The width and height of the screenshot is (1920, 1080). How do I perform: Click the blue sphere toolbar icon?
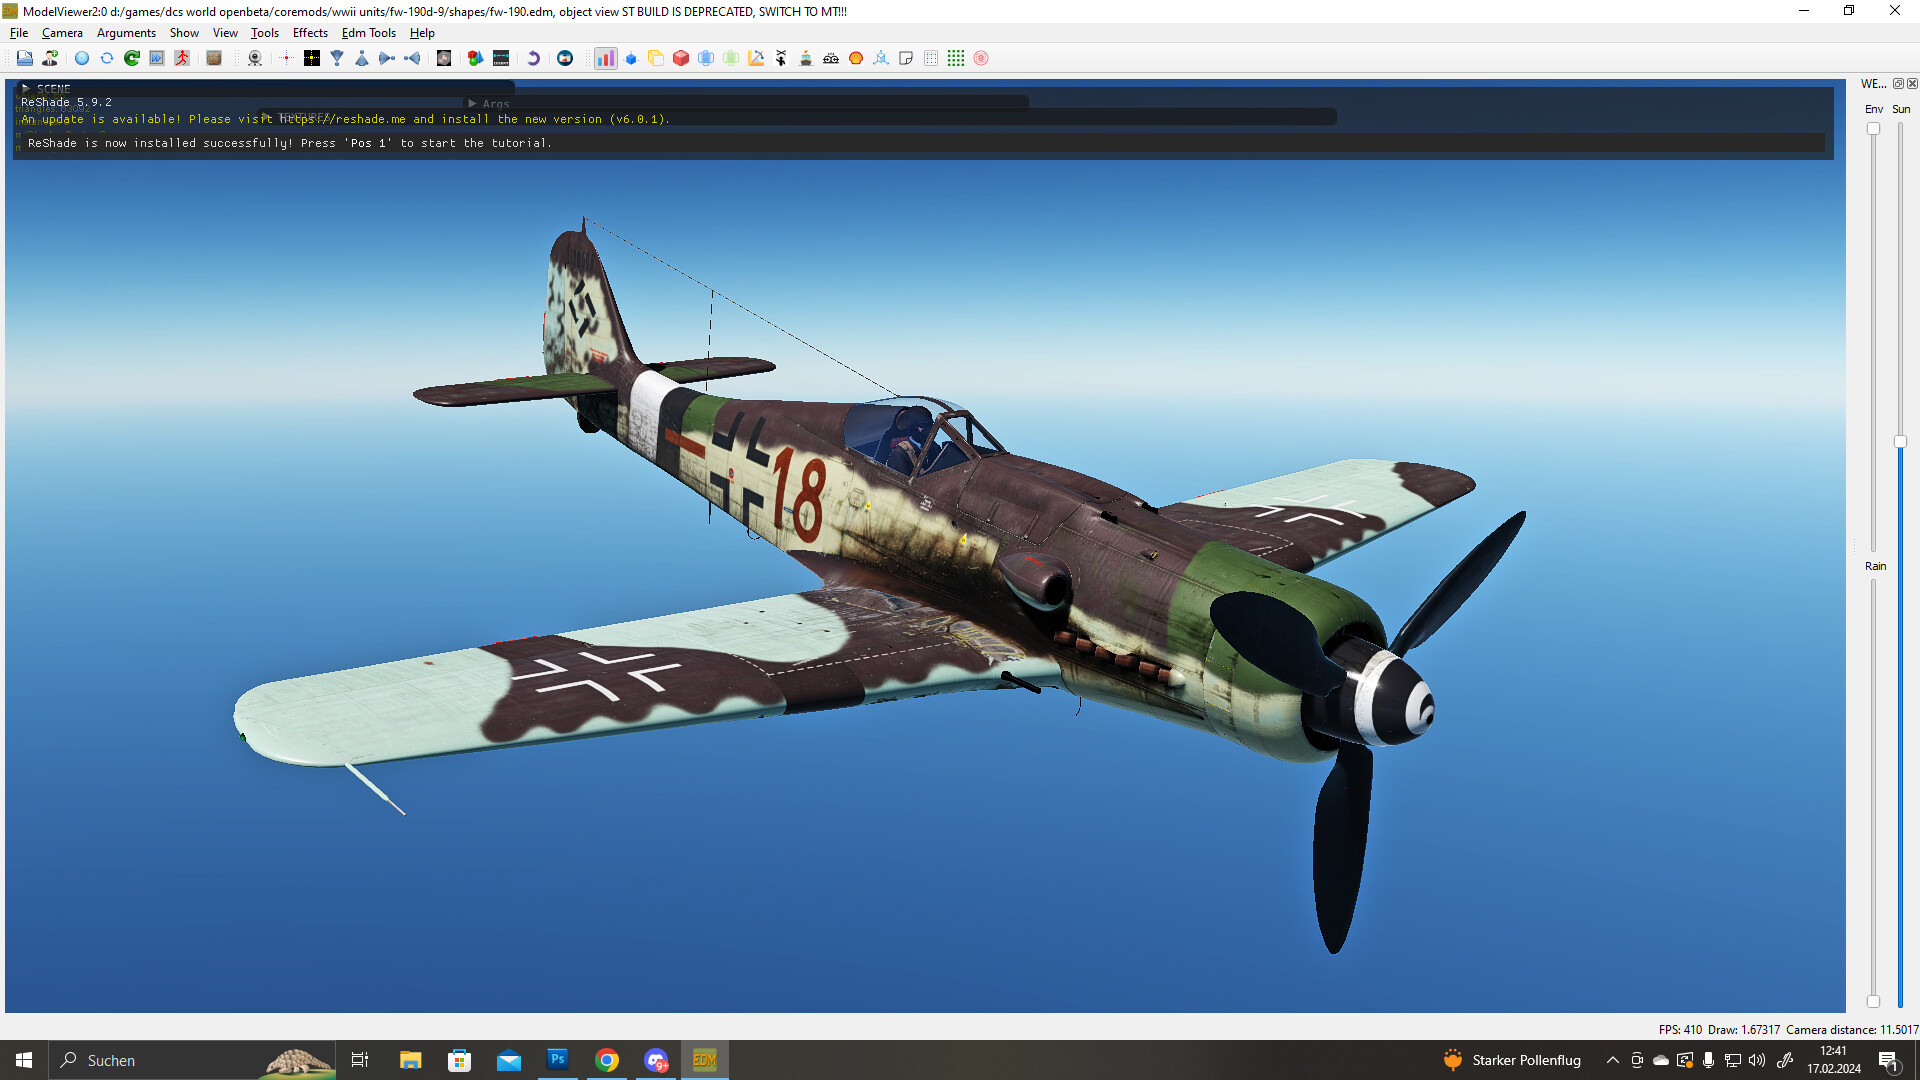(x=82, y=58)
